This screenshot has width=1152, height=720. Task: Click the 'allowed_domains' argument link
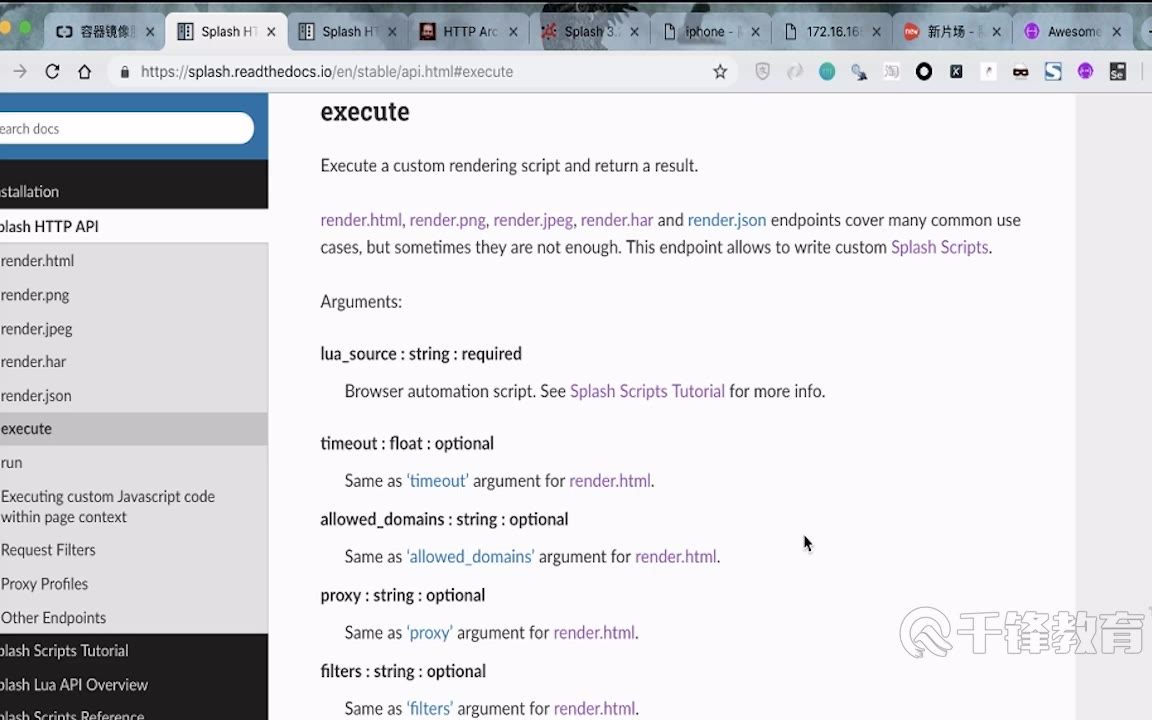tap(470, 556)
